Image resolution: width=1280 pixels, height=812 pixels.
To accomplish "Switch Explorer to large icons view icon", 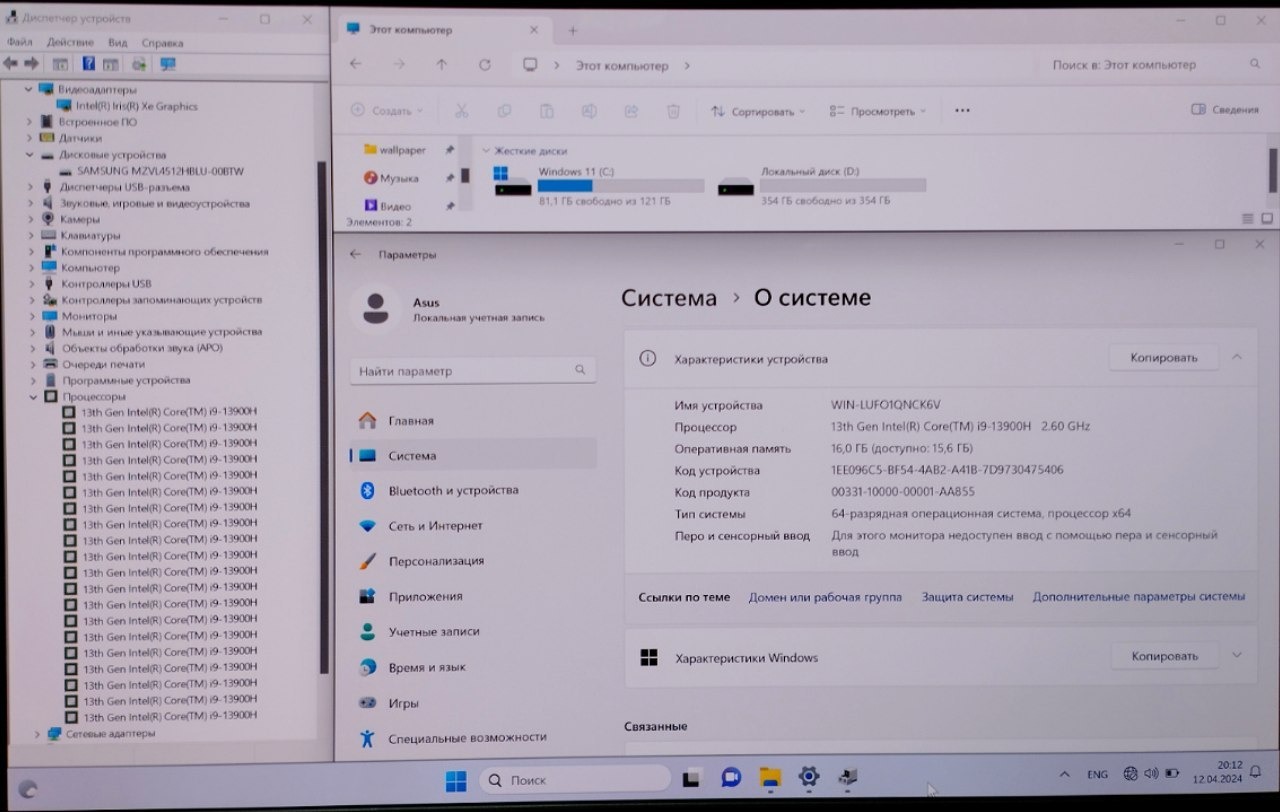I will coord(1267,218).
